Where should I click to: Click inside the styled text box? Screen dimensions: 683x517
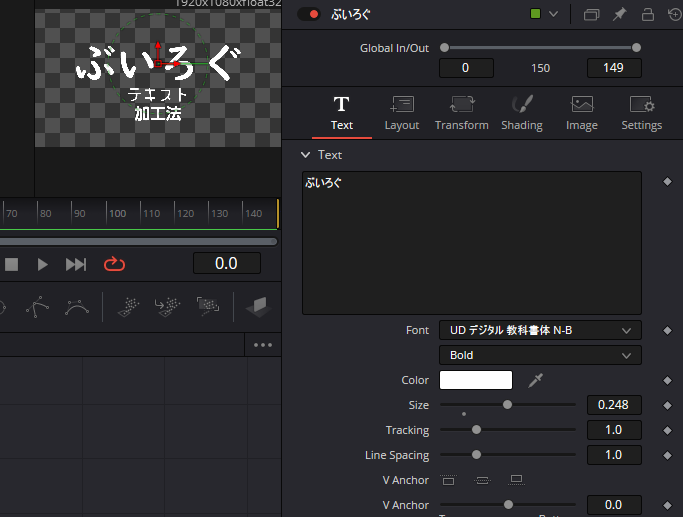pyautogui.click(x=472, y=243)
